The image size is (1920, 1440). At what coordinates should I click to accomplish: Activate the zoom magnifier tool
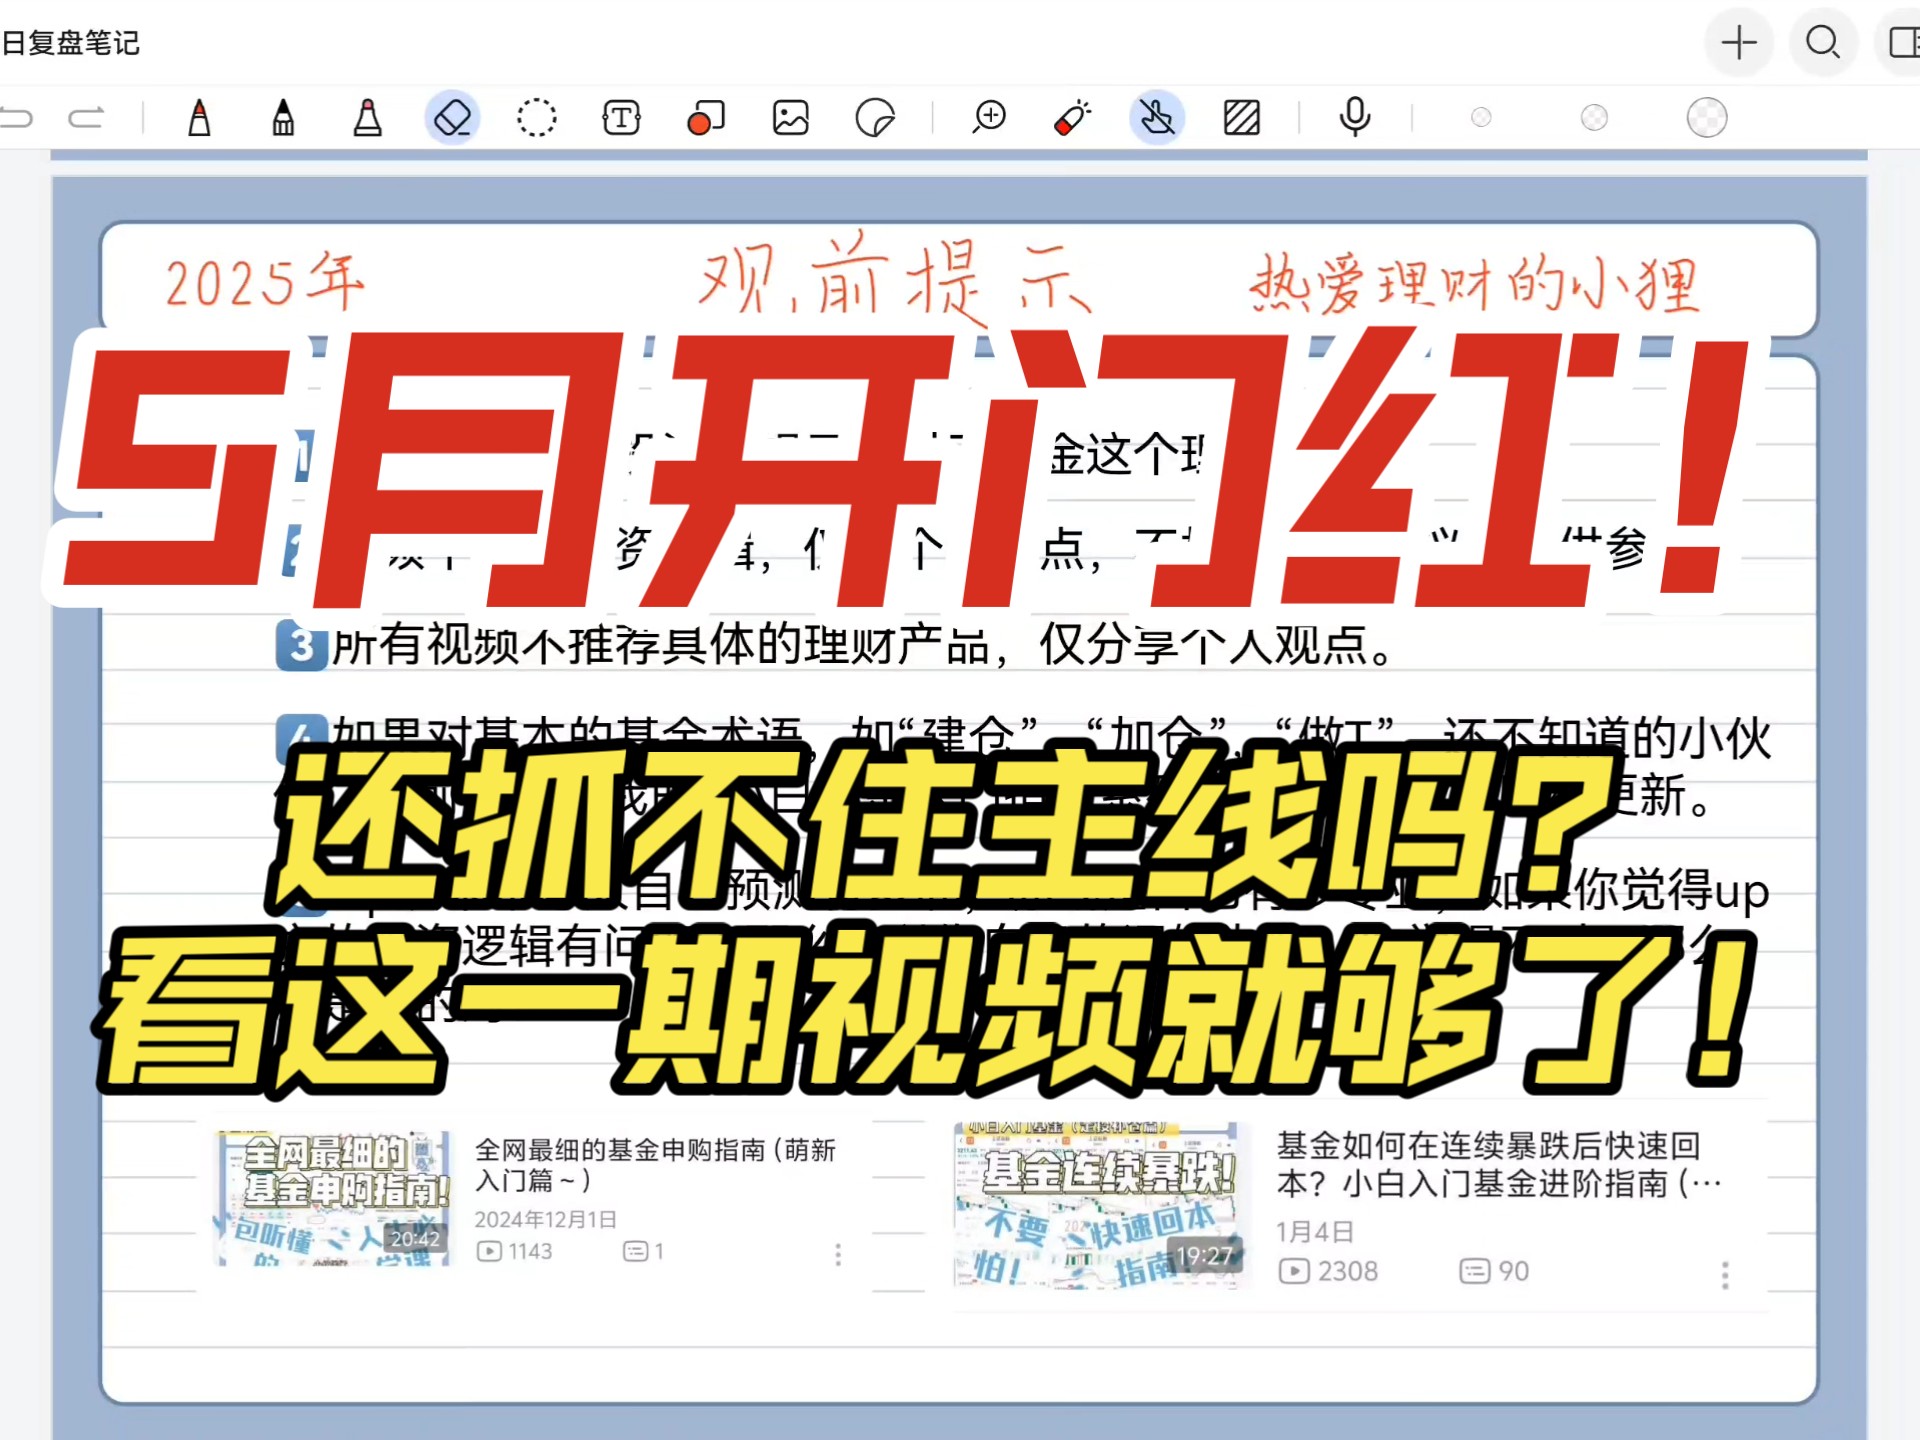[989, 118]
